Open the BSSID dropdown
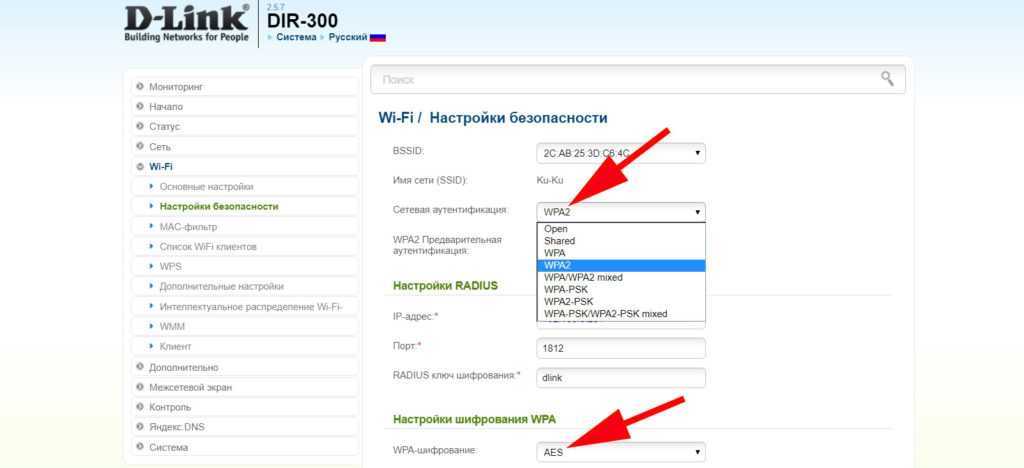 (620, 153)
